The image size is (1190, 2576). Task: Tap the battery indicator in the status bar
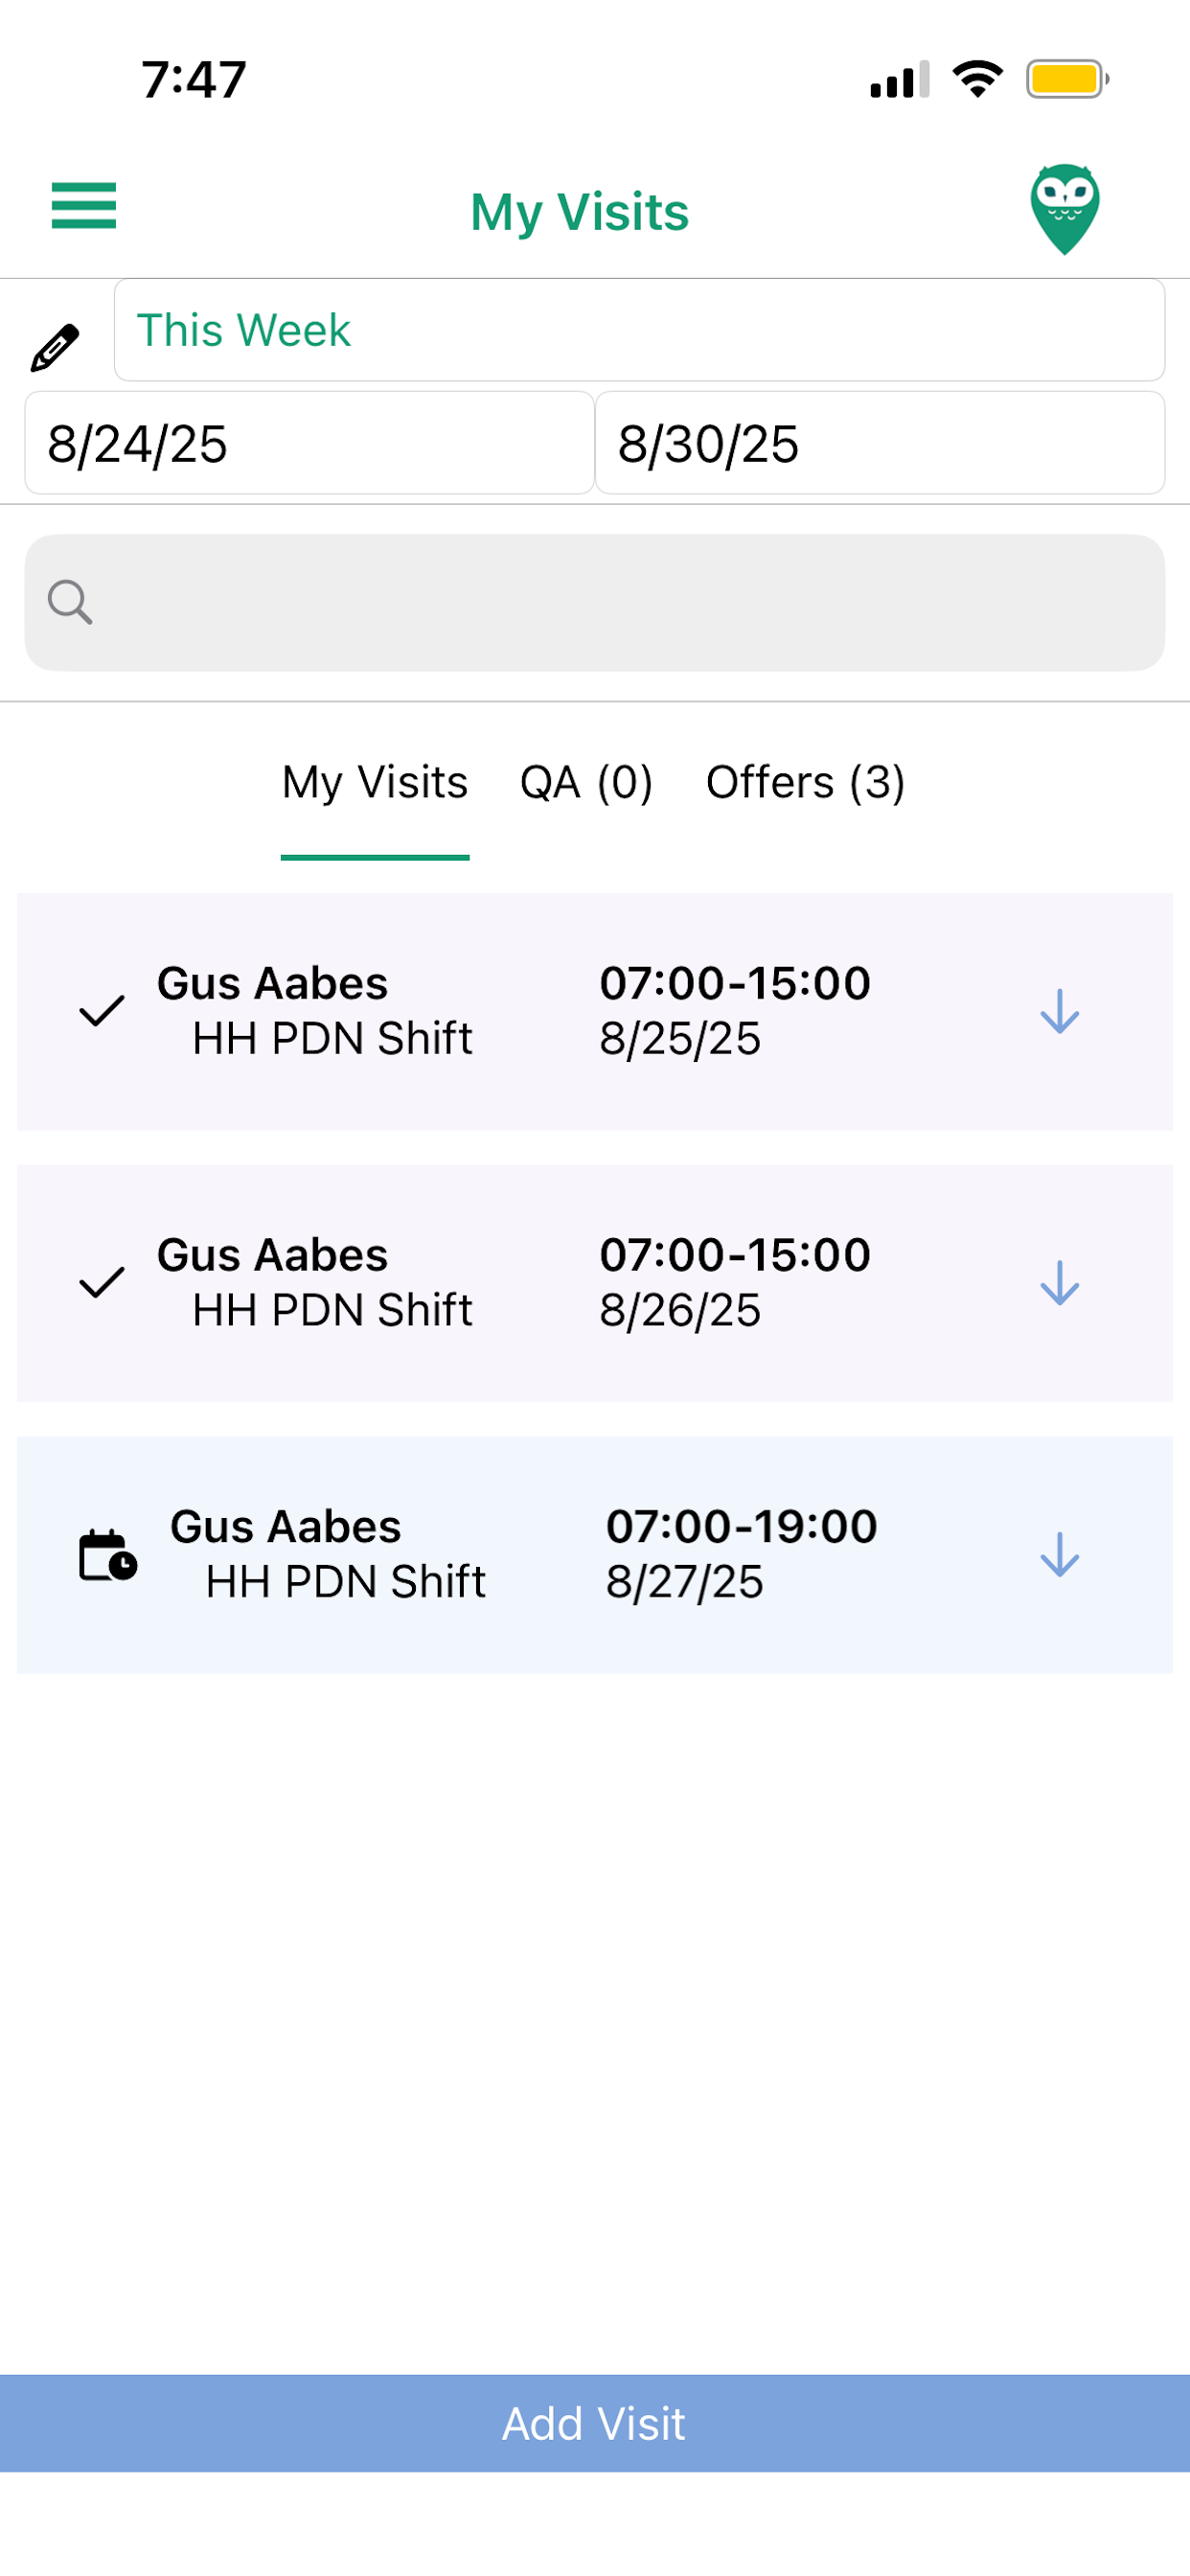(x=1067, y=79)
